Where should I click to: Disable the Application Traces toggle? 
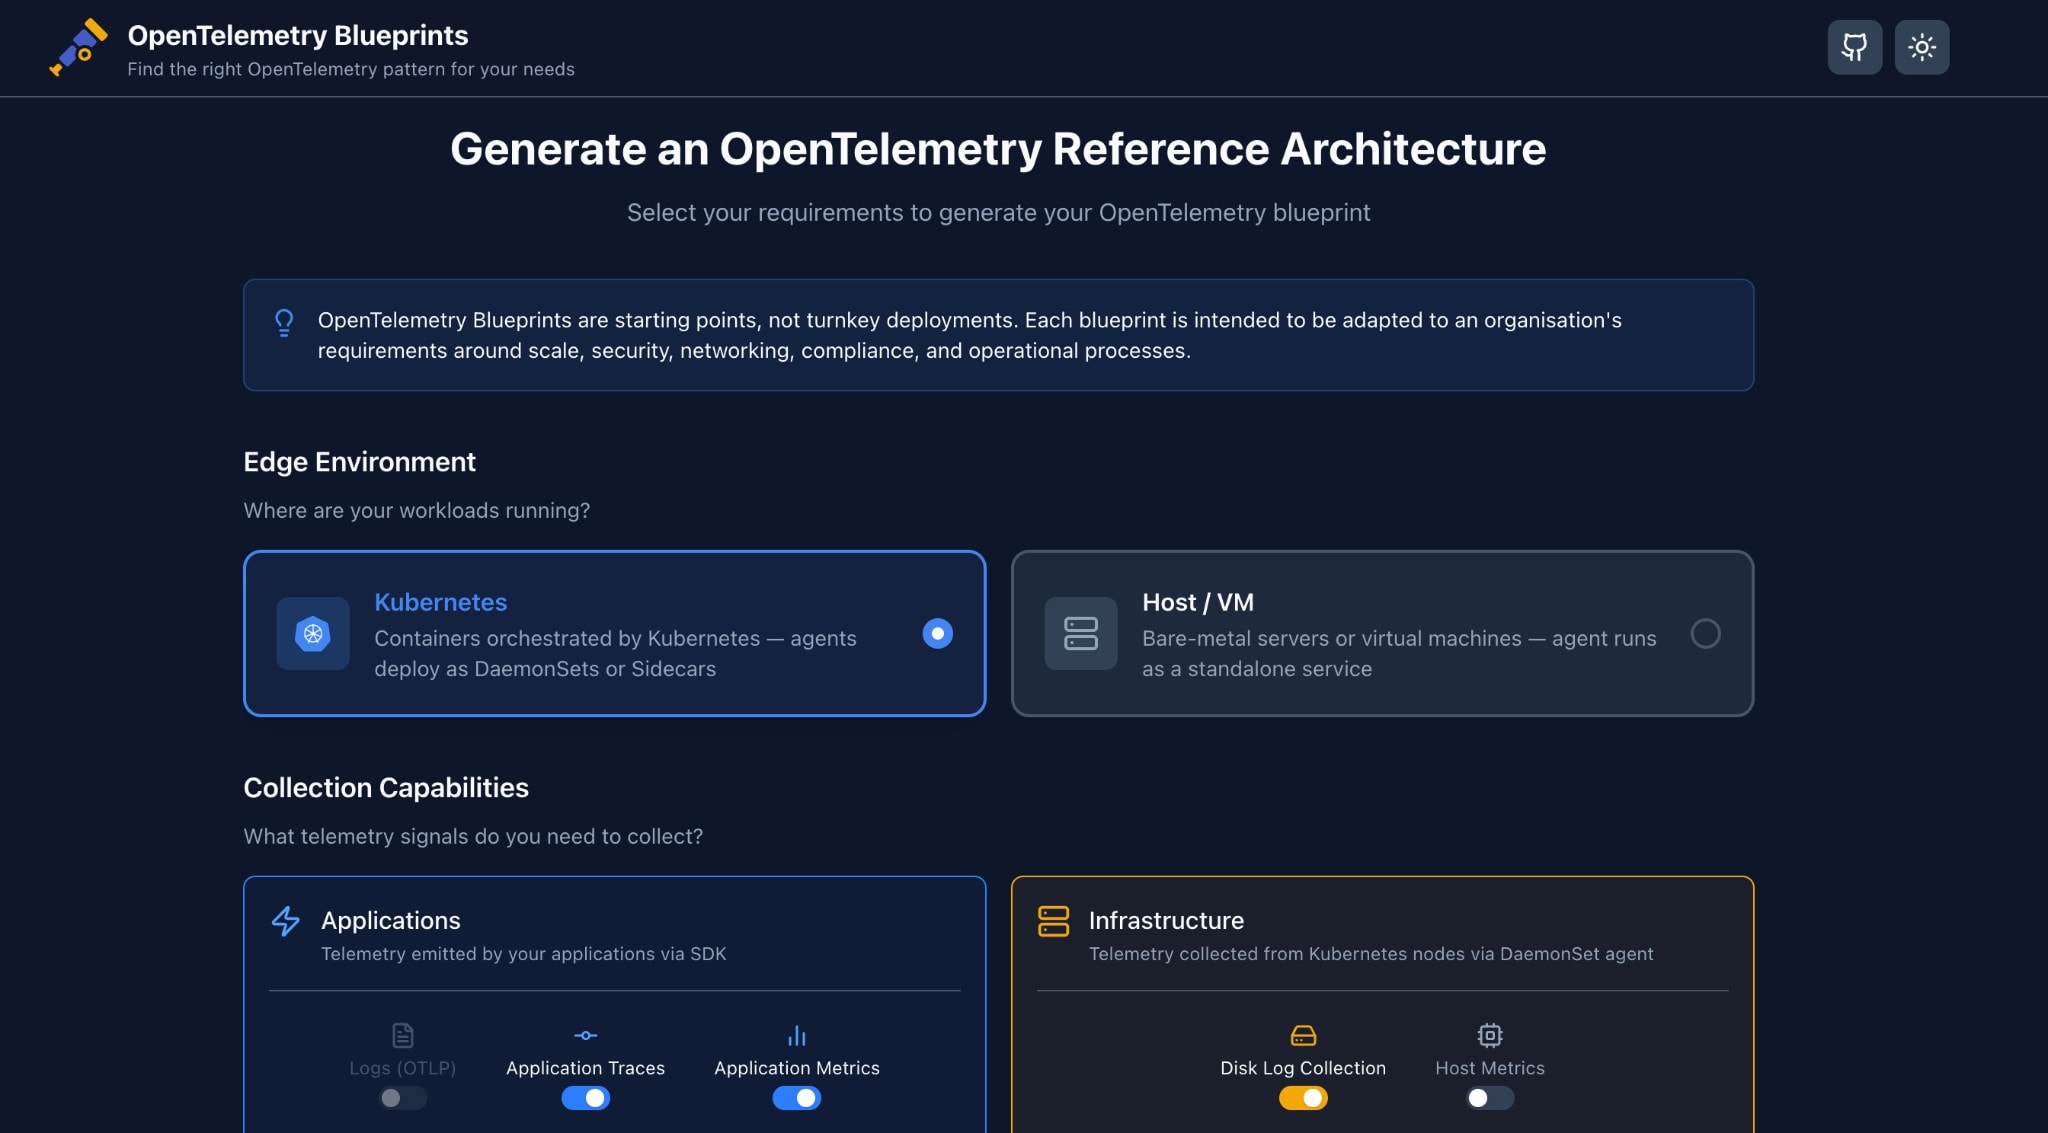585,1098
